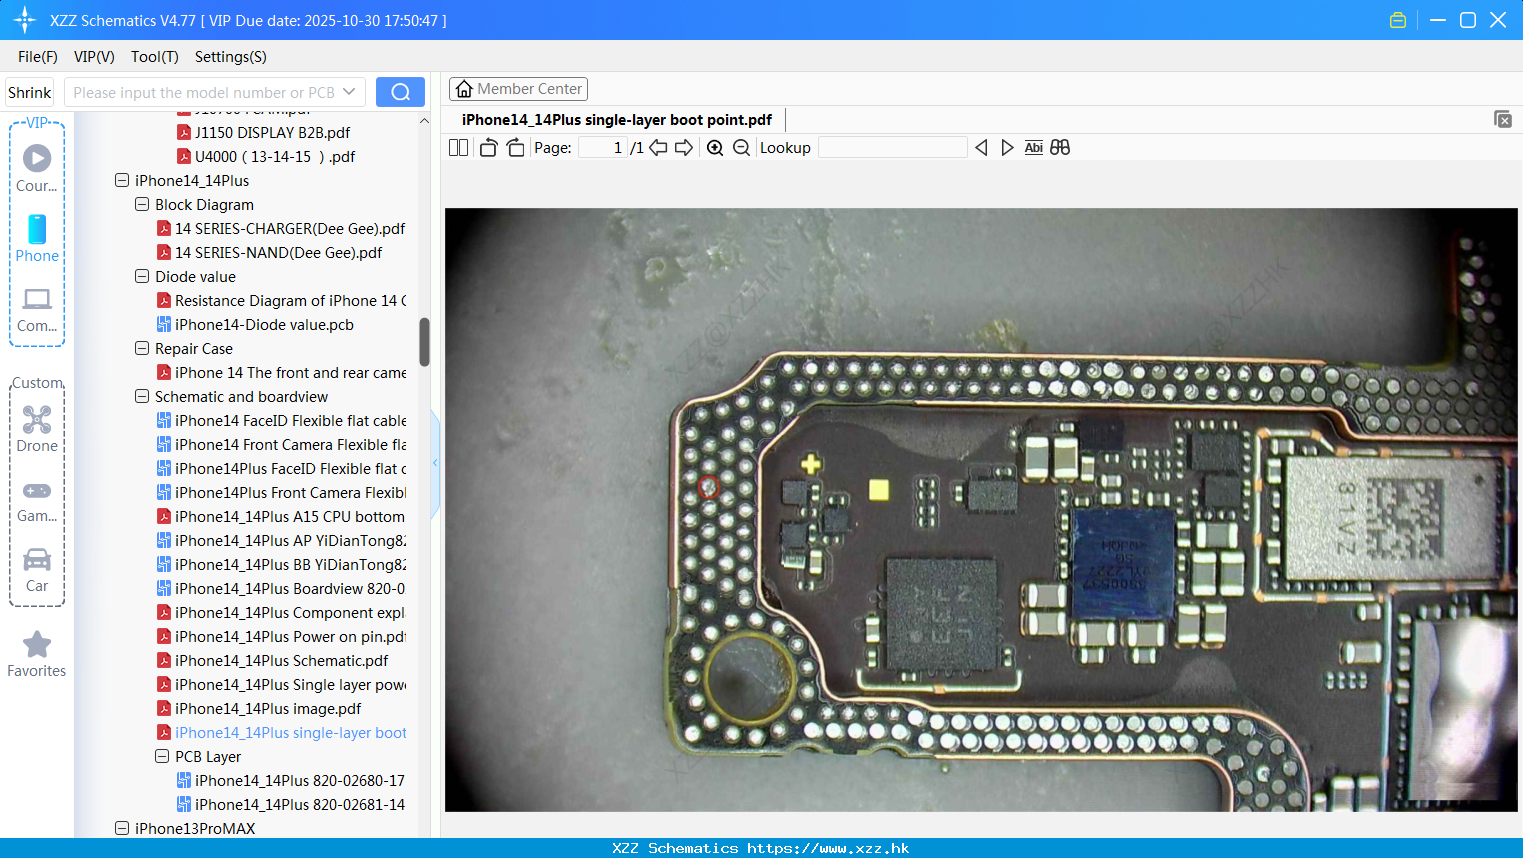This screenshot has height=858, width=1523.
Task: Open iPhone14_14Plus 820-02680-17 layer file
Action: [291, 781]
